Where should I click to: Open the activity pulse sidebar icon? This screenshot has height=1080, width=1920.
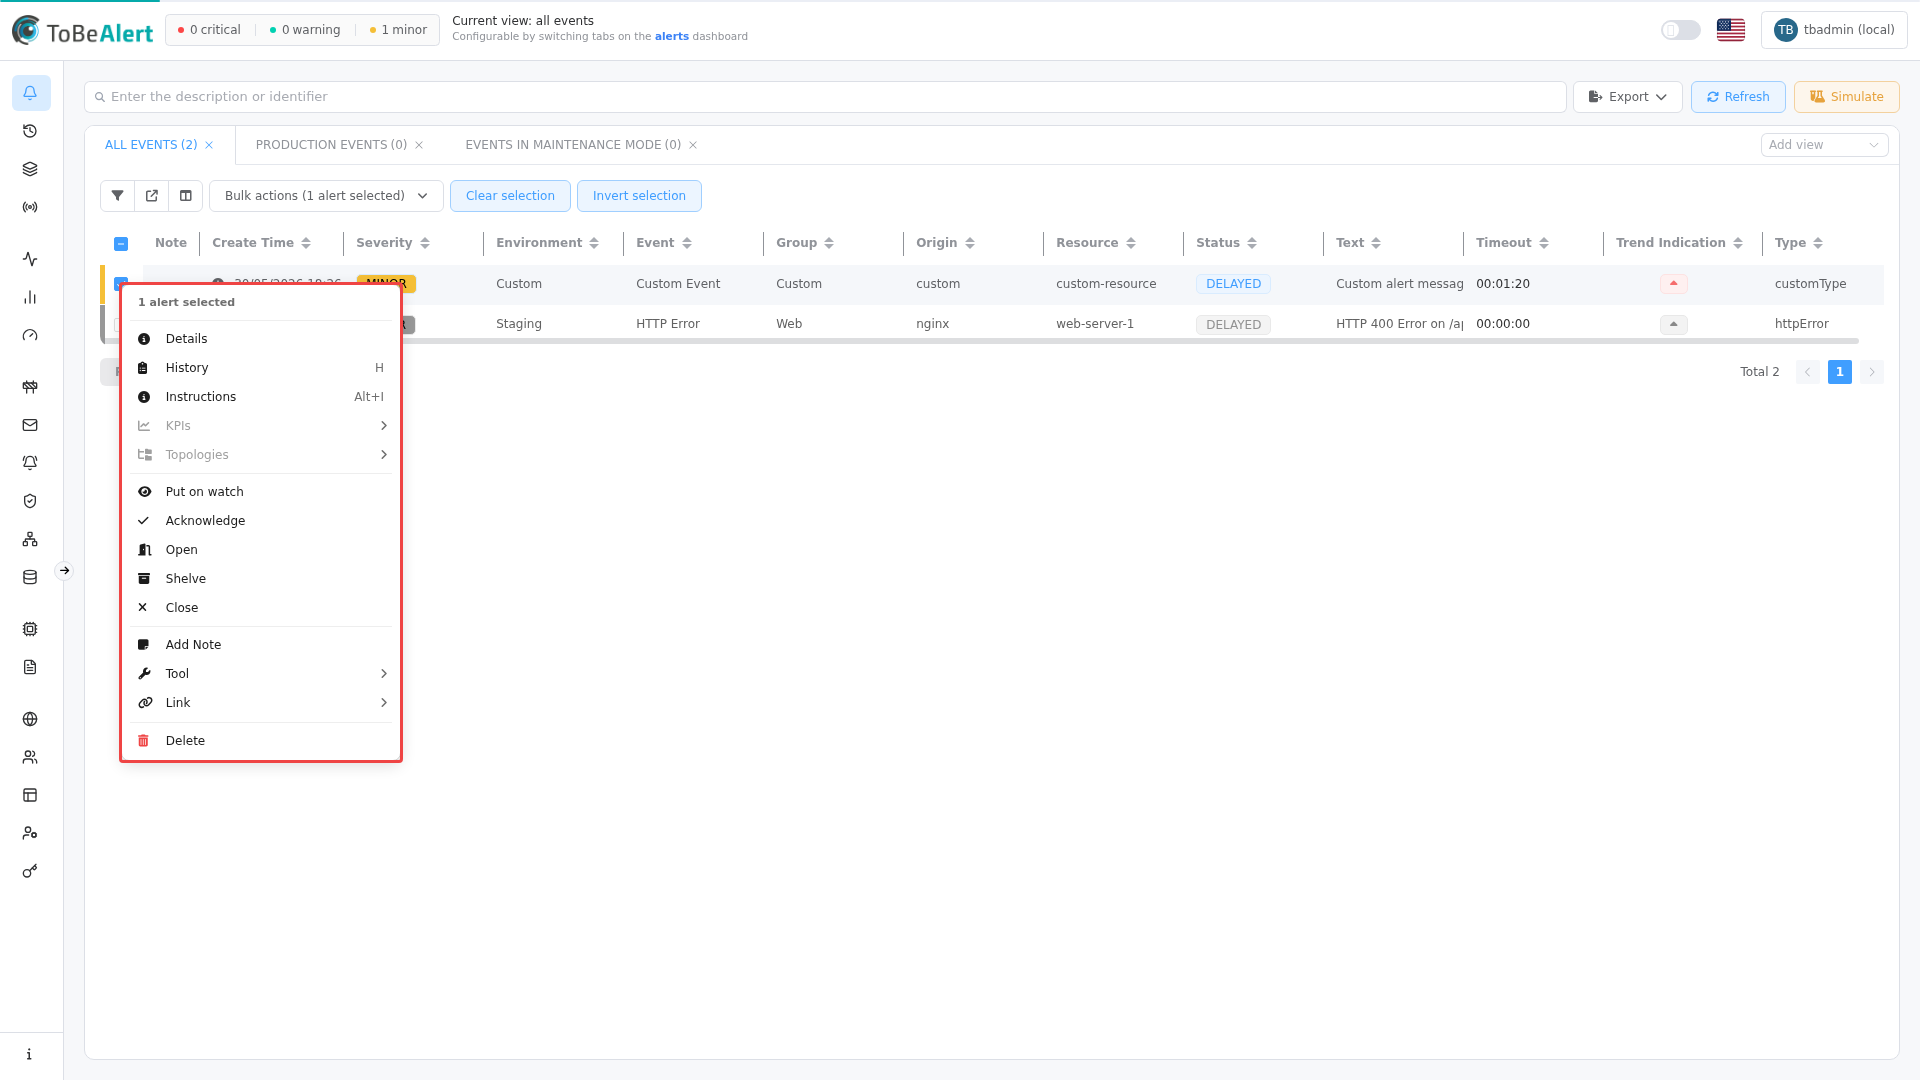(30, 259)
